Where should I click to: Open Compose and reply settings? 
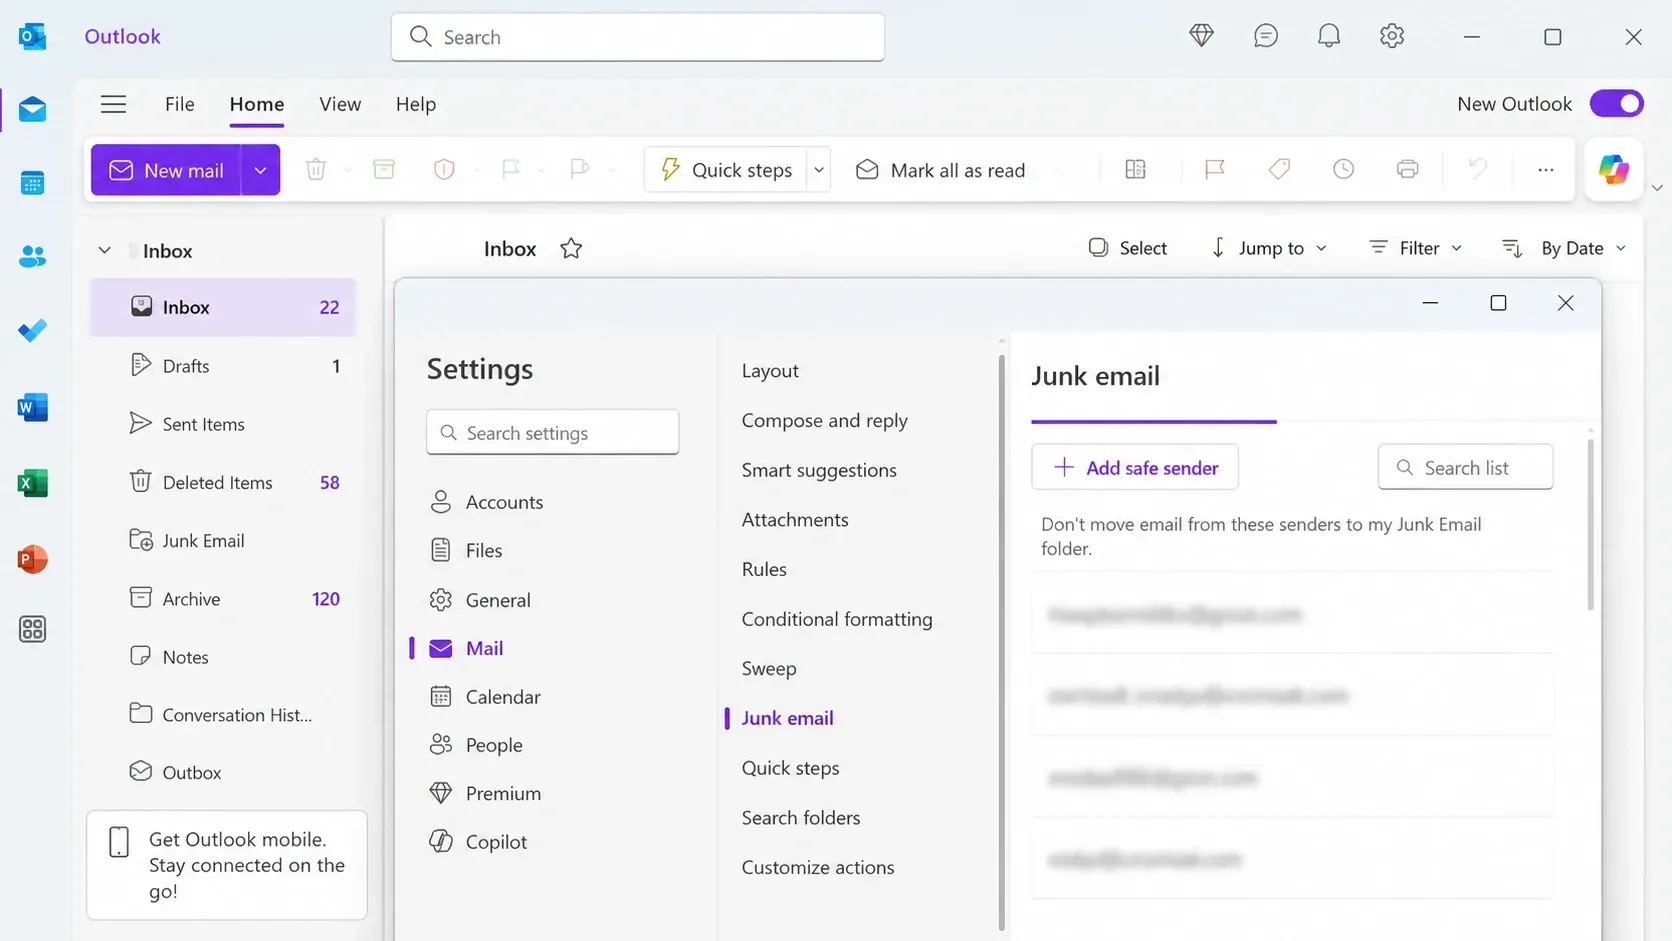(x=825, y=420)
